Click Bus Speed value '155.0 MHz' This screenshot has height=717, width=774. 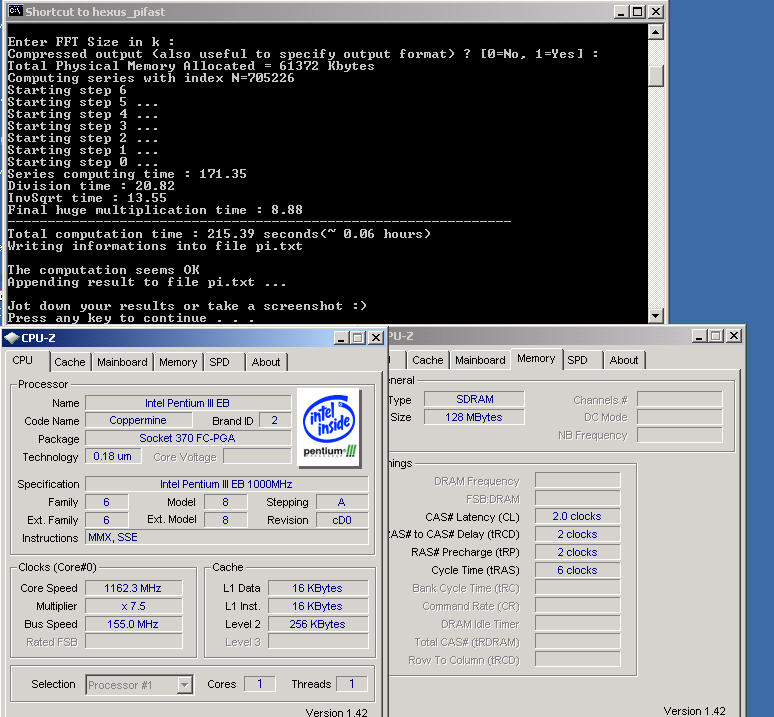[133, 624]
